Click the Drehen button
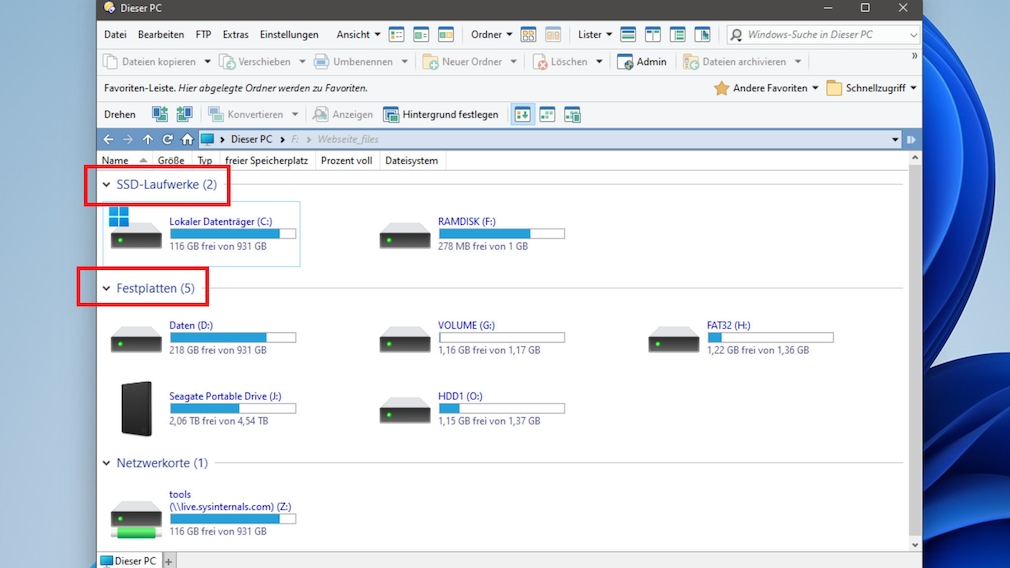Image resolution: width=1010 pixels, height=568 pixels. click(x=120, y=115)
